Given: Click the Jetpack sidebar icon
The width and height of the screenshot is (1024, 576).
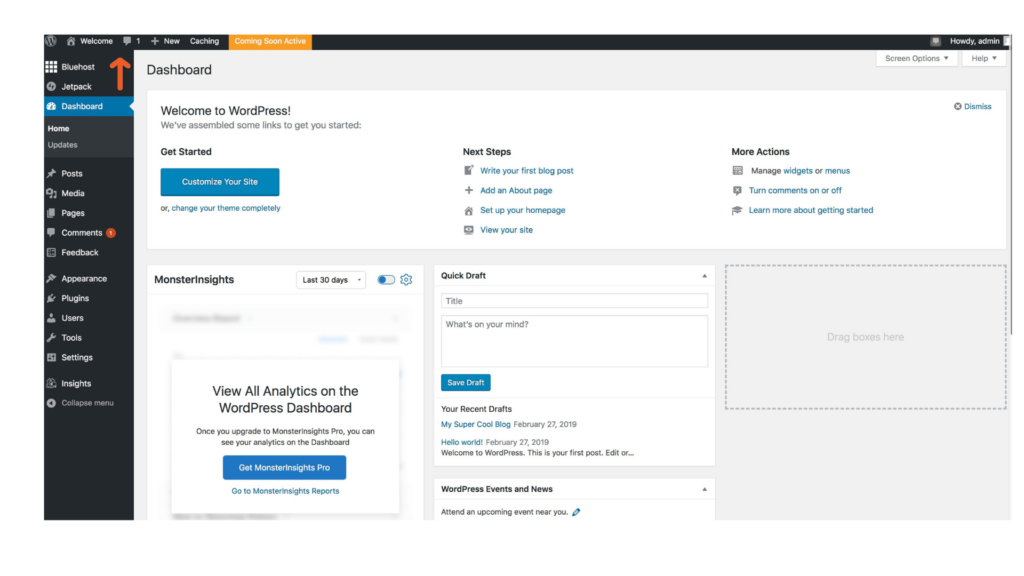Looking at the screenshot, I should [x=51, y=86].
